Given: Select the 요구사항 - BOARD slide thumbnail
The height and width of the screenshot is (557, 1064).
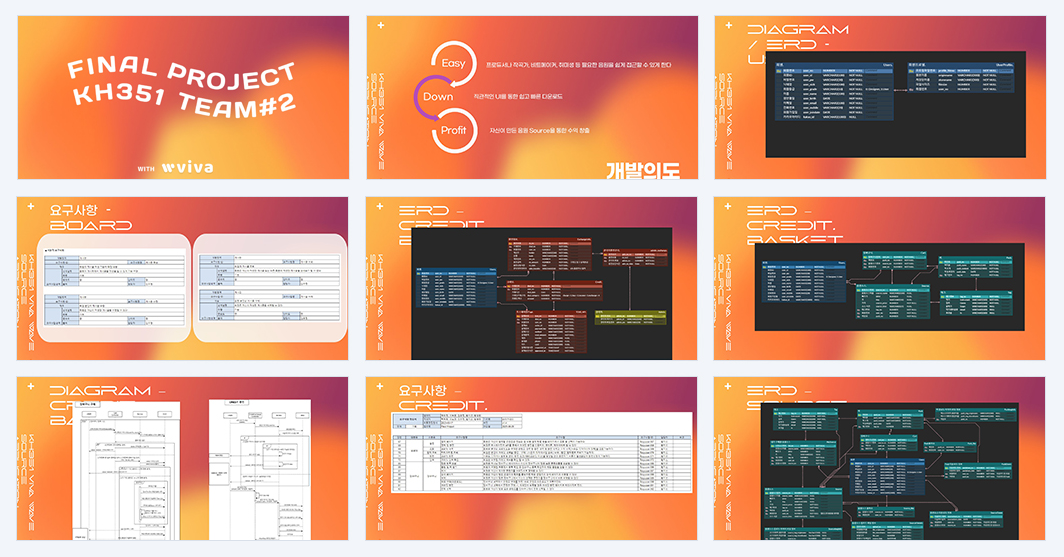Looking at the screenshot, I should pyautogui.click(x=183, y=279).
